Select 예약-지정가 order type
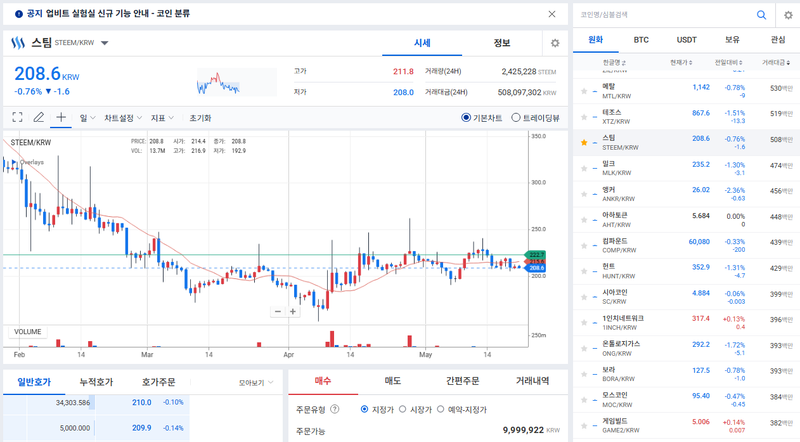This screenshot has width=800, height=442. 440,409
